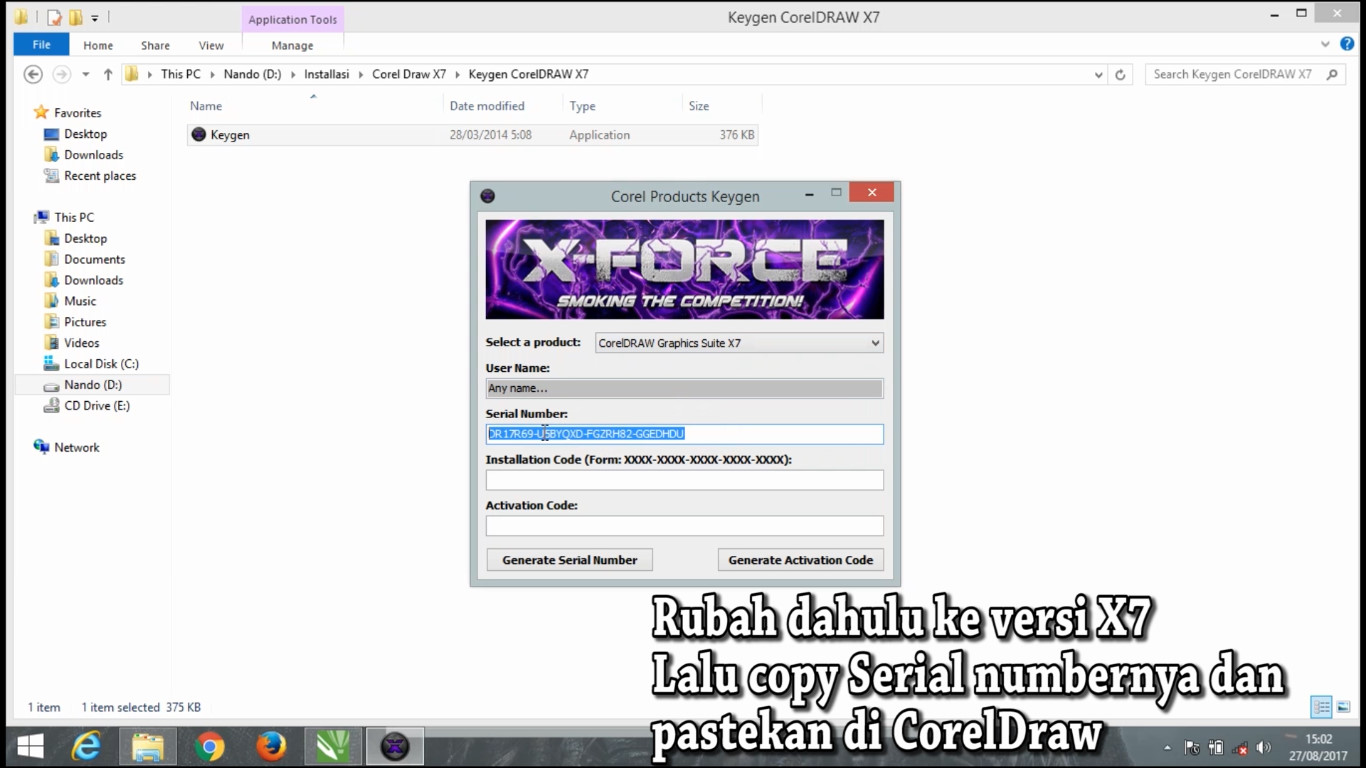Click the Up one level arrow
1366x768 pixels.
click(108, 74)
